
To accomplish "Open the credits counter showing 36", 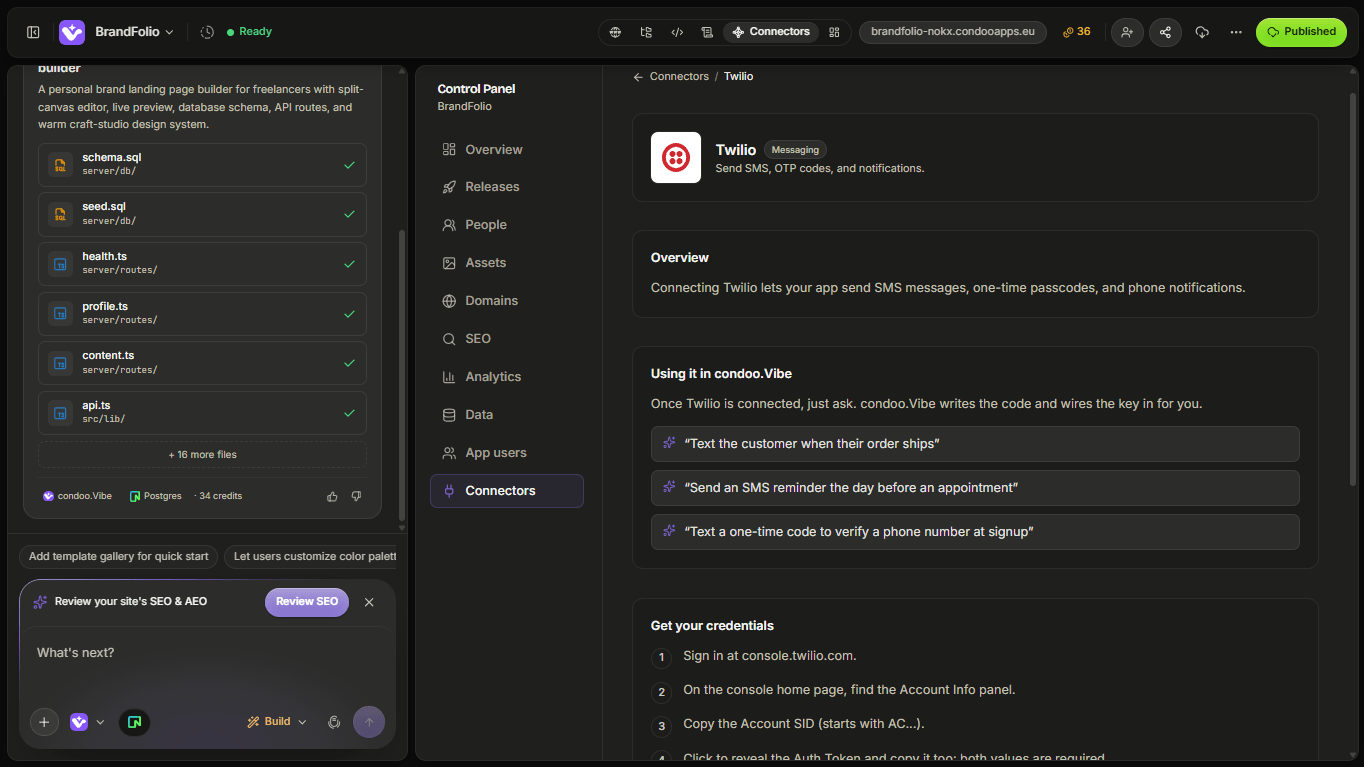I will click(1077, 32).
